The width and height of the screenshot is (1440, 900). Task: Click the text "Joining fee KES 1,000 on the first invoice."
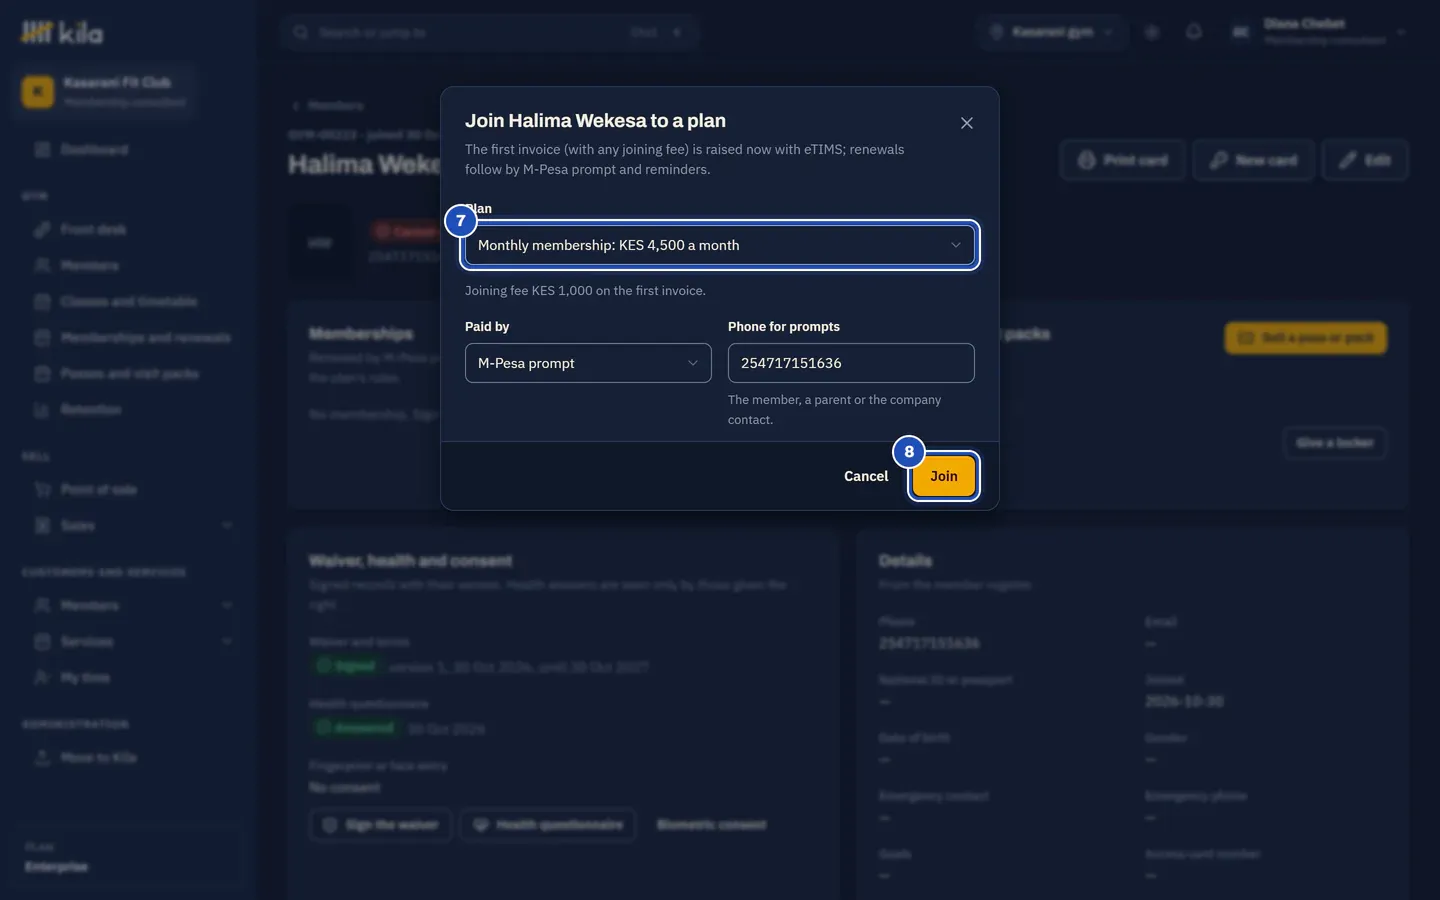[585, 291]
